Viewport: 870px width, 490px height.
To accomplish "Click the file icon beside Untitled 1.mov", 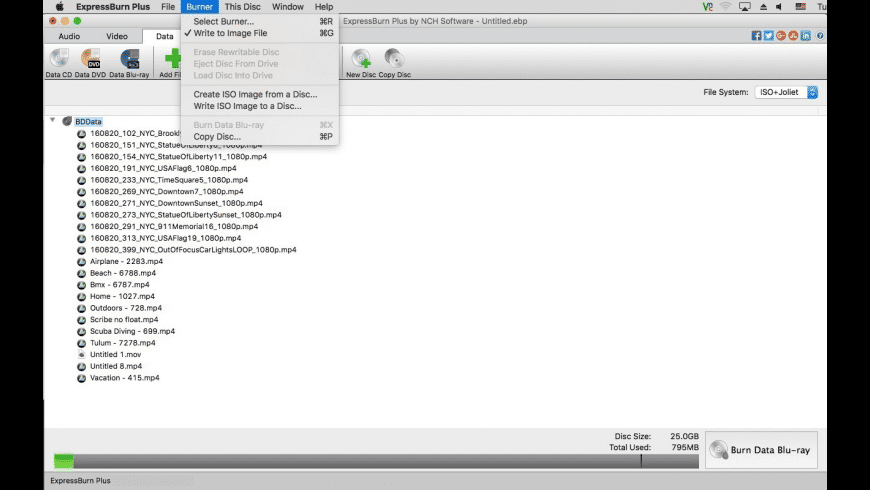I will [x=81, y=354].
